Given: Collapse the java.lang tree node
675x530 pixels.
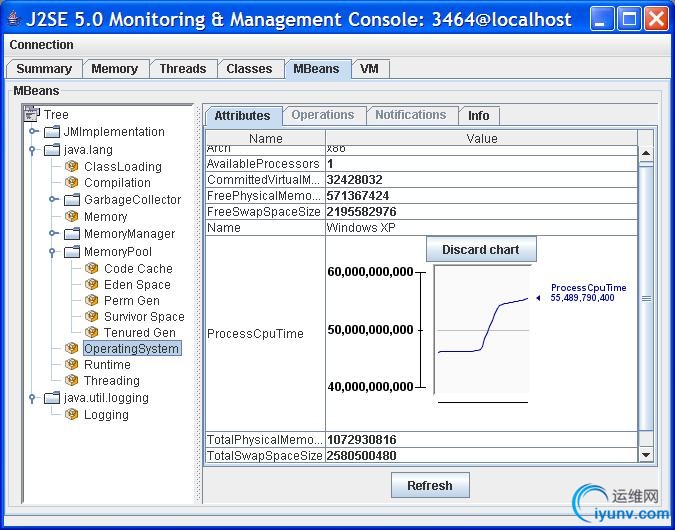Looking at the screenshot, I should coord(32,150).
